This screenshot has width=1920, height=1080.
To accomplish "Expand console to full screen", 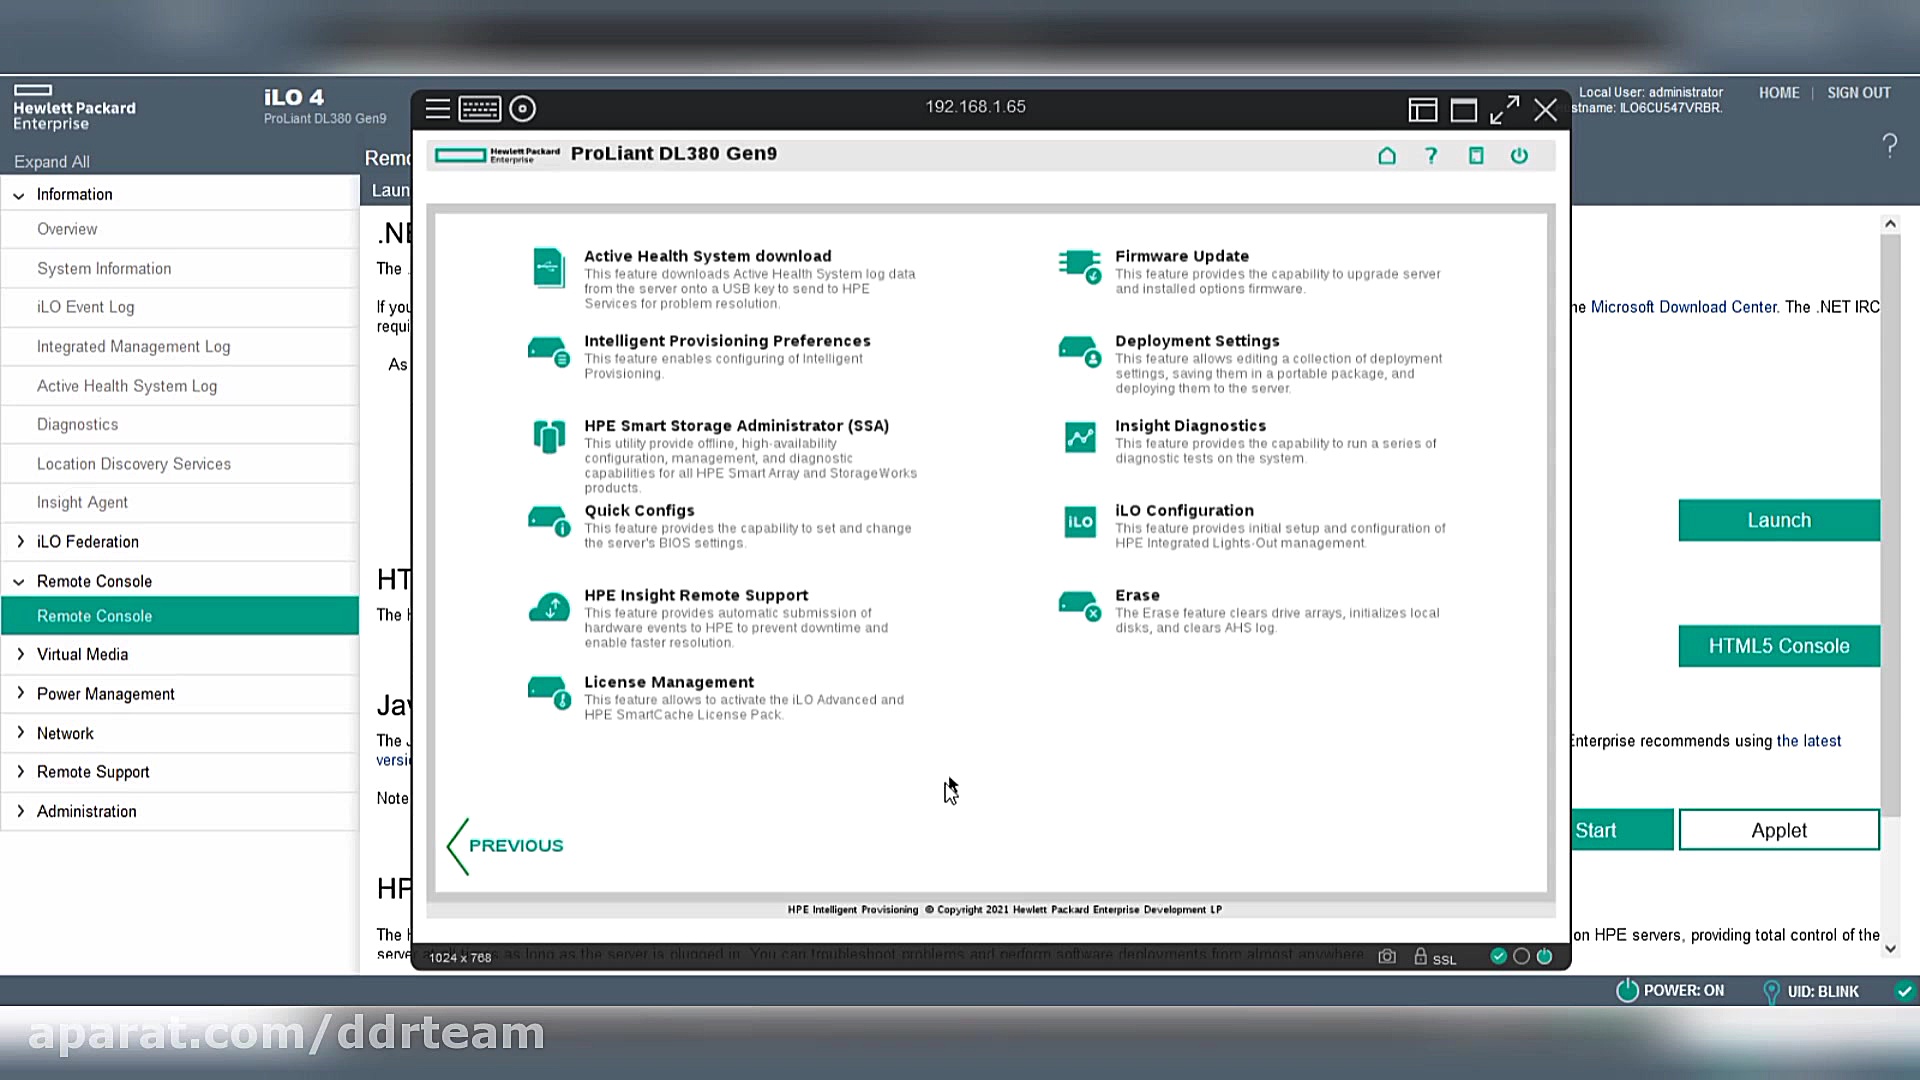I will pyautogui.click(x=1504, y=110).
